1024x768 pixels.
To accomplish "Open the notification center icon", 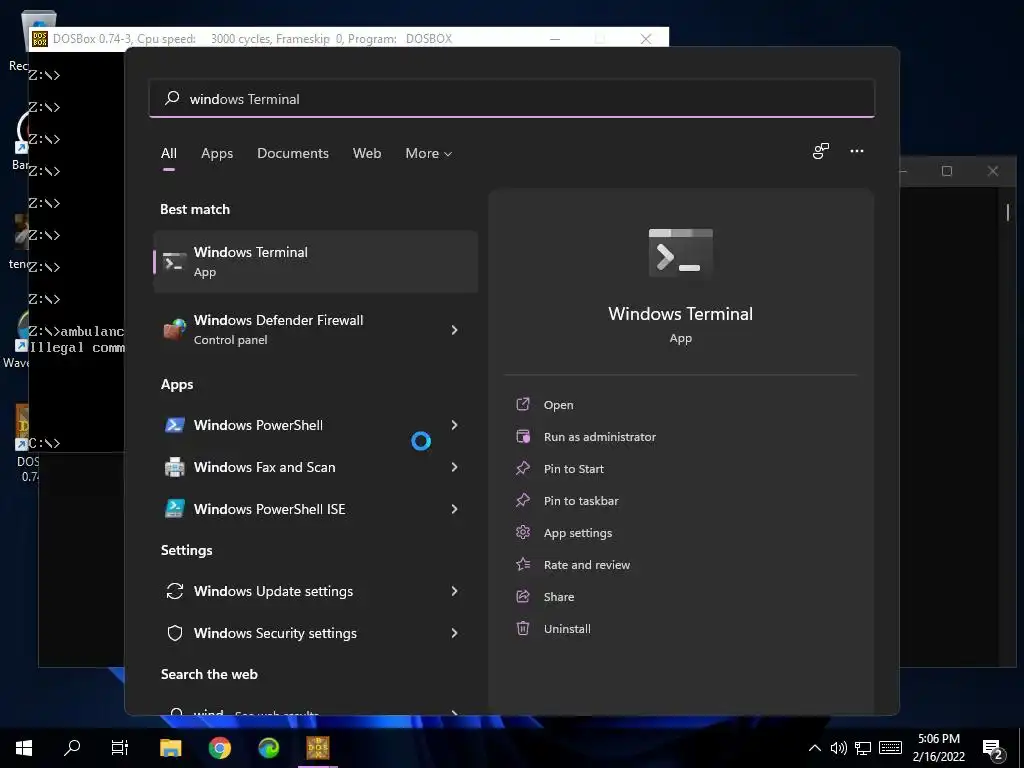I will click(993, 750).
